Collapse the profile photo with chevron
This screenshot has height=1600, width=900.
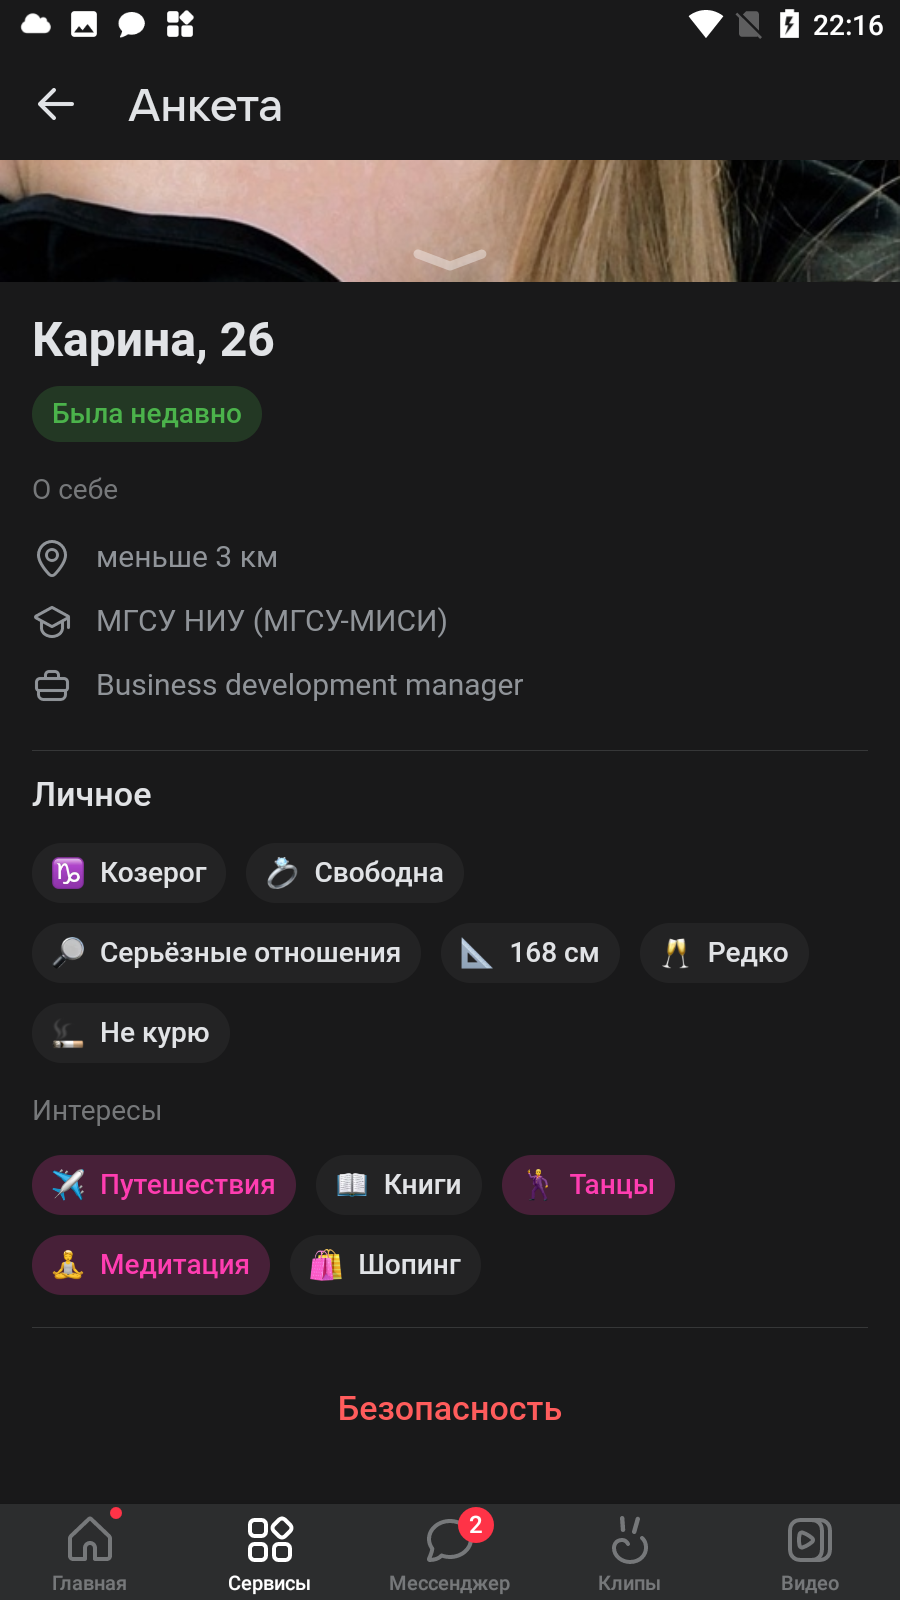coord(450,259)
